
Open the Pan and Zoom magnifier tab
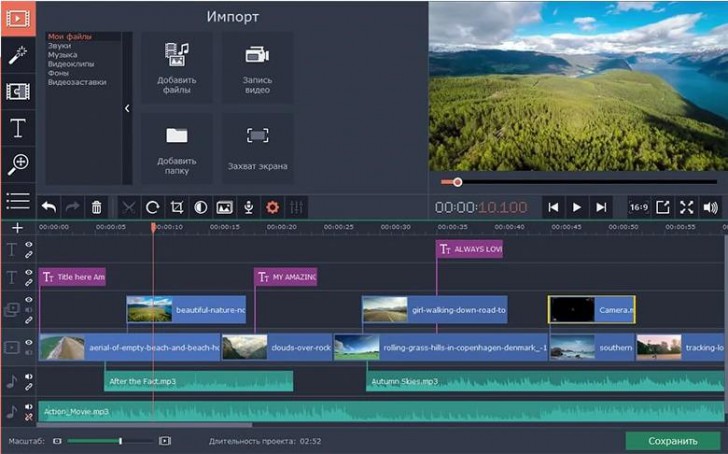[x=18, y=164]
